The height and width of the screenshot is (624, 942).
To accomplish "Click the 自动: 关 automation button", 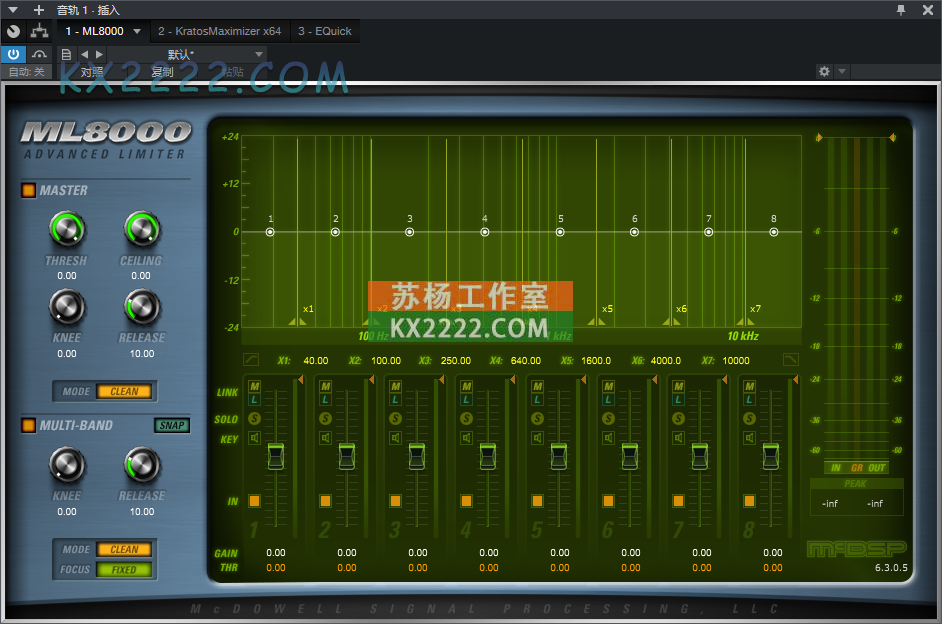I will (26, 72).
